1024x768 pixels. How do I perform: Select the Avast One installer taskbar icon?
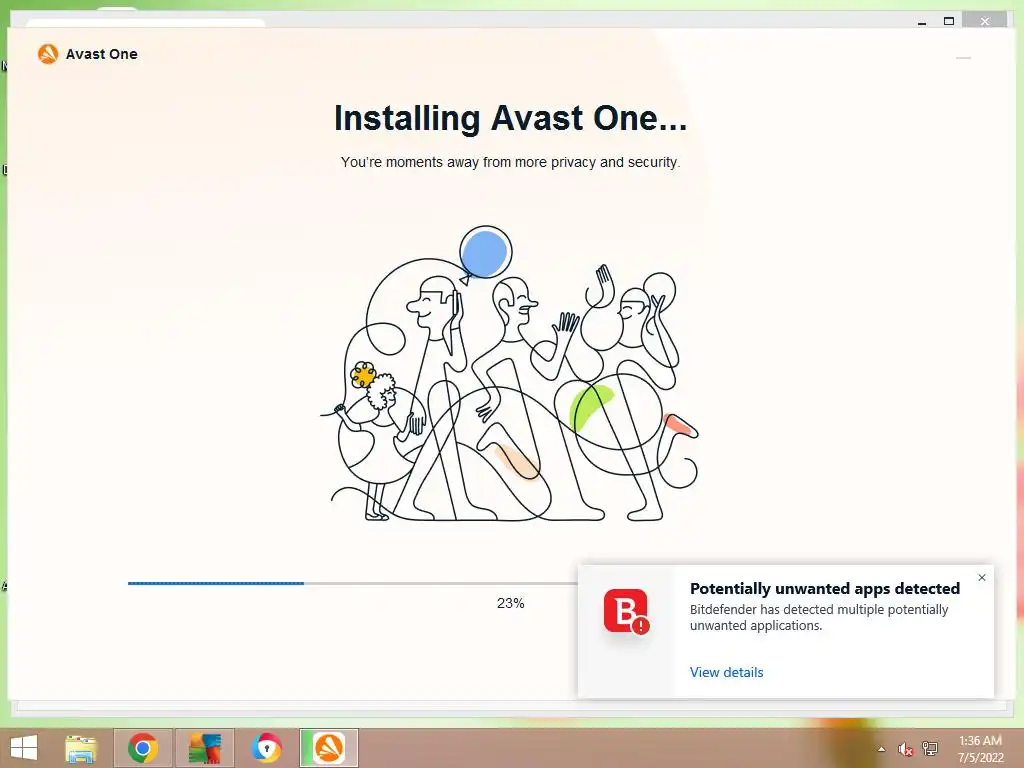click(329, 748)
